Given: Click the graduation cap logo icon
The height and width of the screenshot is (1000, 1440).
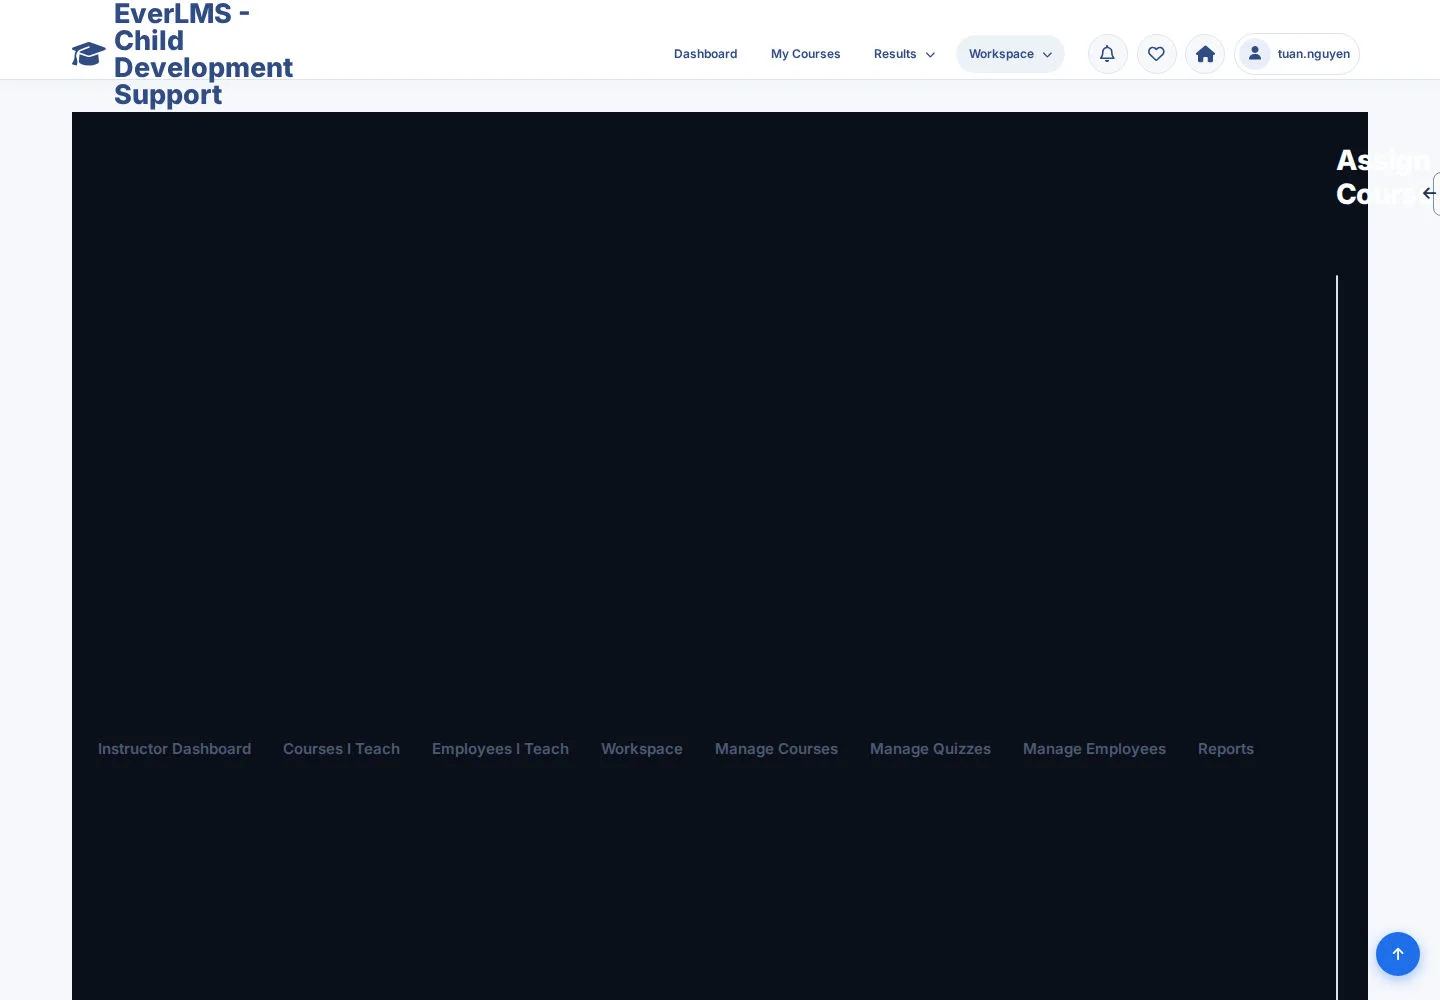Looking at the screenshot, I should click(x=89, y=54).
